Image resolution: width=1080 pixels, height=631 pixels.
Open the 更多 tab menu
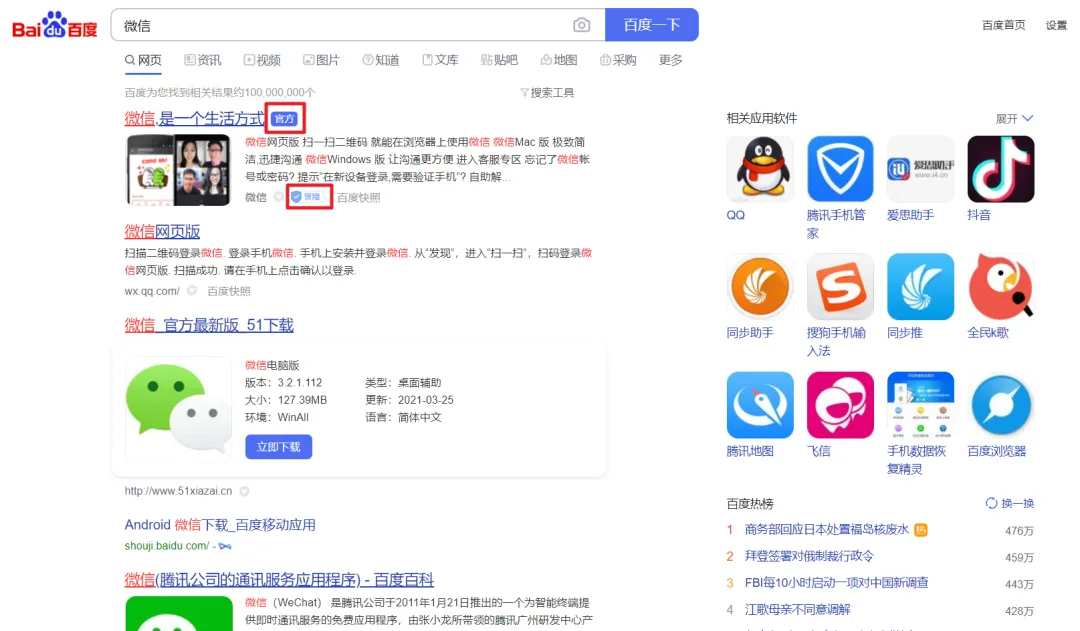tap(670, 60)
